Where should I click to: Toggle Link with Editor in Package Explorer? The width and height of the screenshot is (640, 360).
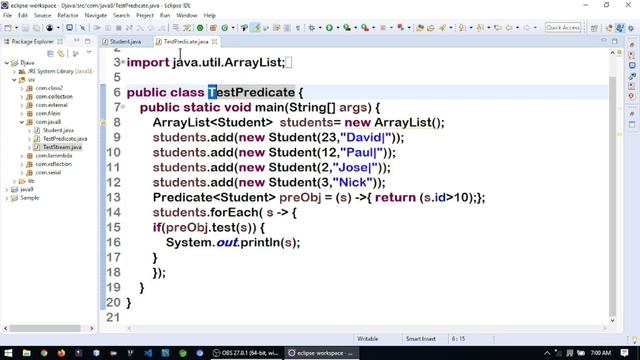pos(61,53)
